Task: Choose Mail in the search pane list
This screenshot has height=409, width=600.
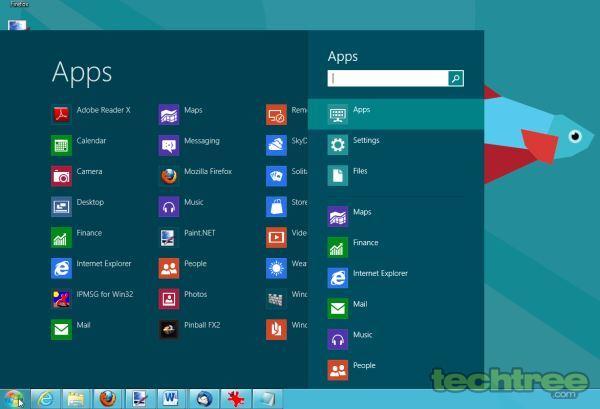Action: point(396,308)
